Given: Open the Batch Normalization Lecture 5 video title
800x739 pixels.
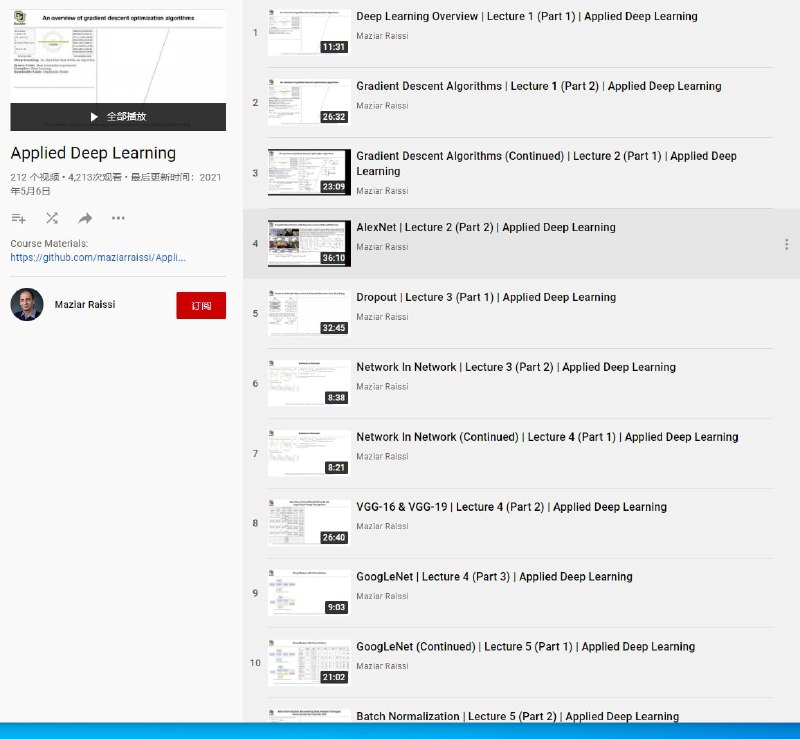Looking at the screenshot, I should click(x=517, y=716).
